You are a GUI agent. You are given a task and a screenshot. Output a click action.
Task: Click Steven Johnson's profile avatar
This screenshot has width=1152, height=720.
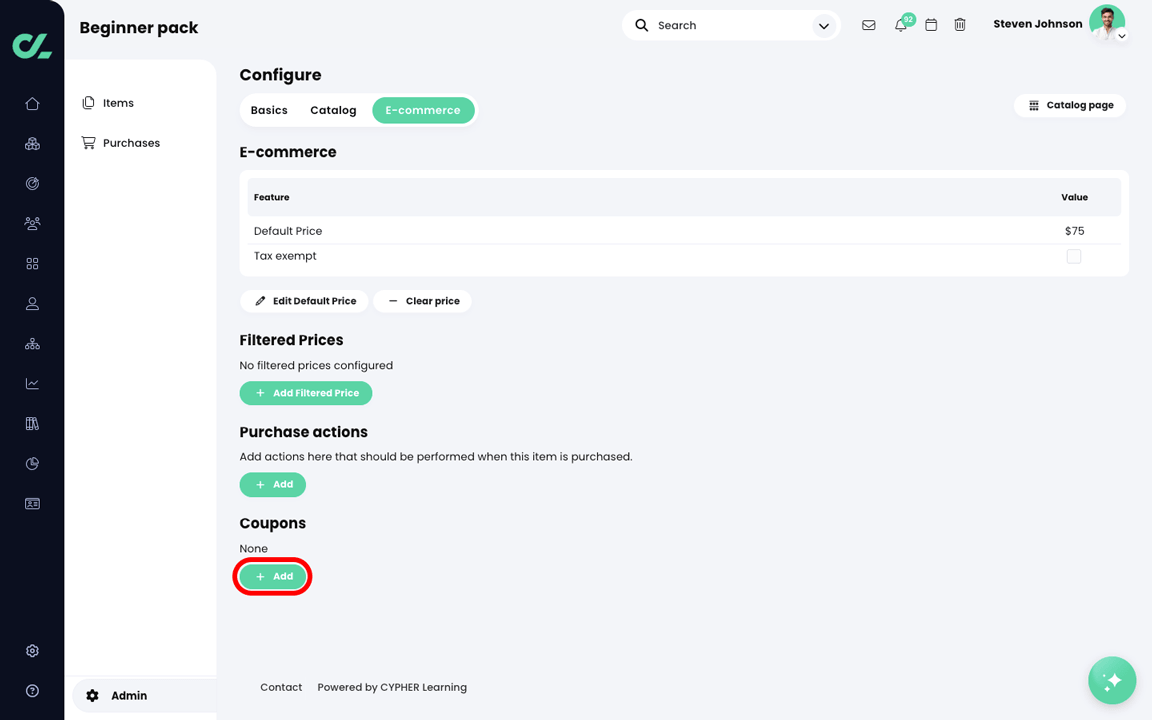coord(1106,22)
